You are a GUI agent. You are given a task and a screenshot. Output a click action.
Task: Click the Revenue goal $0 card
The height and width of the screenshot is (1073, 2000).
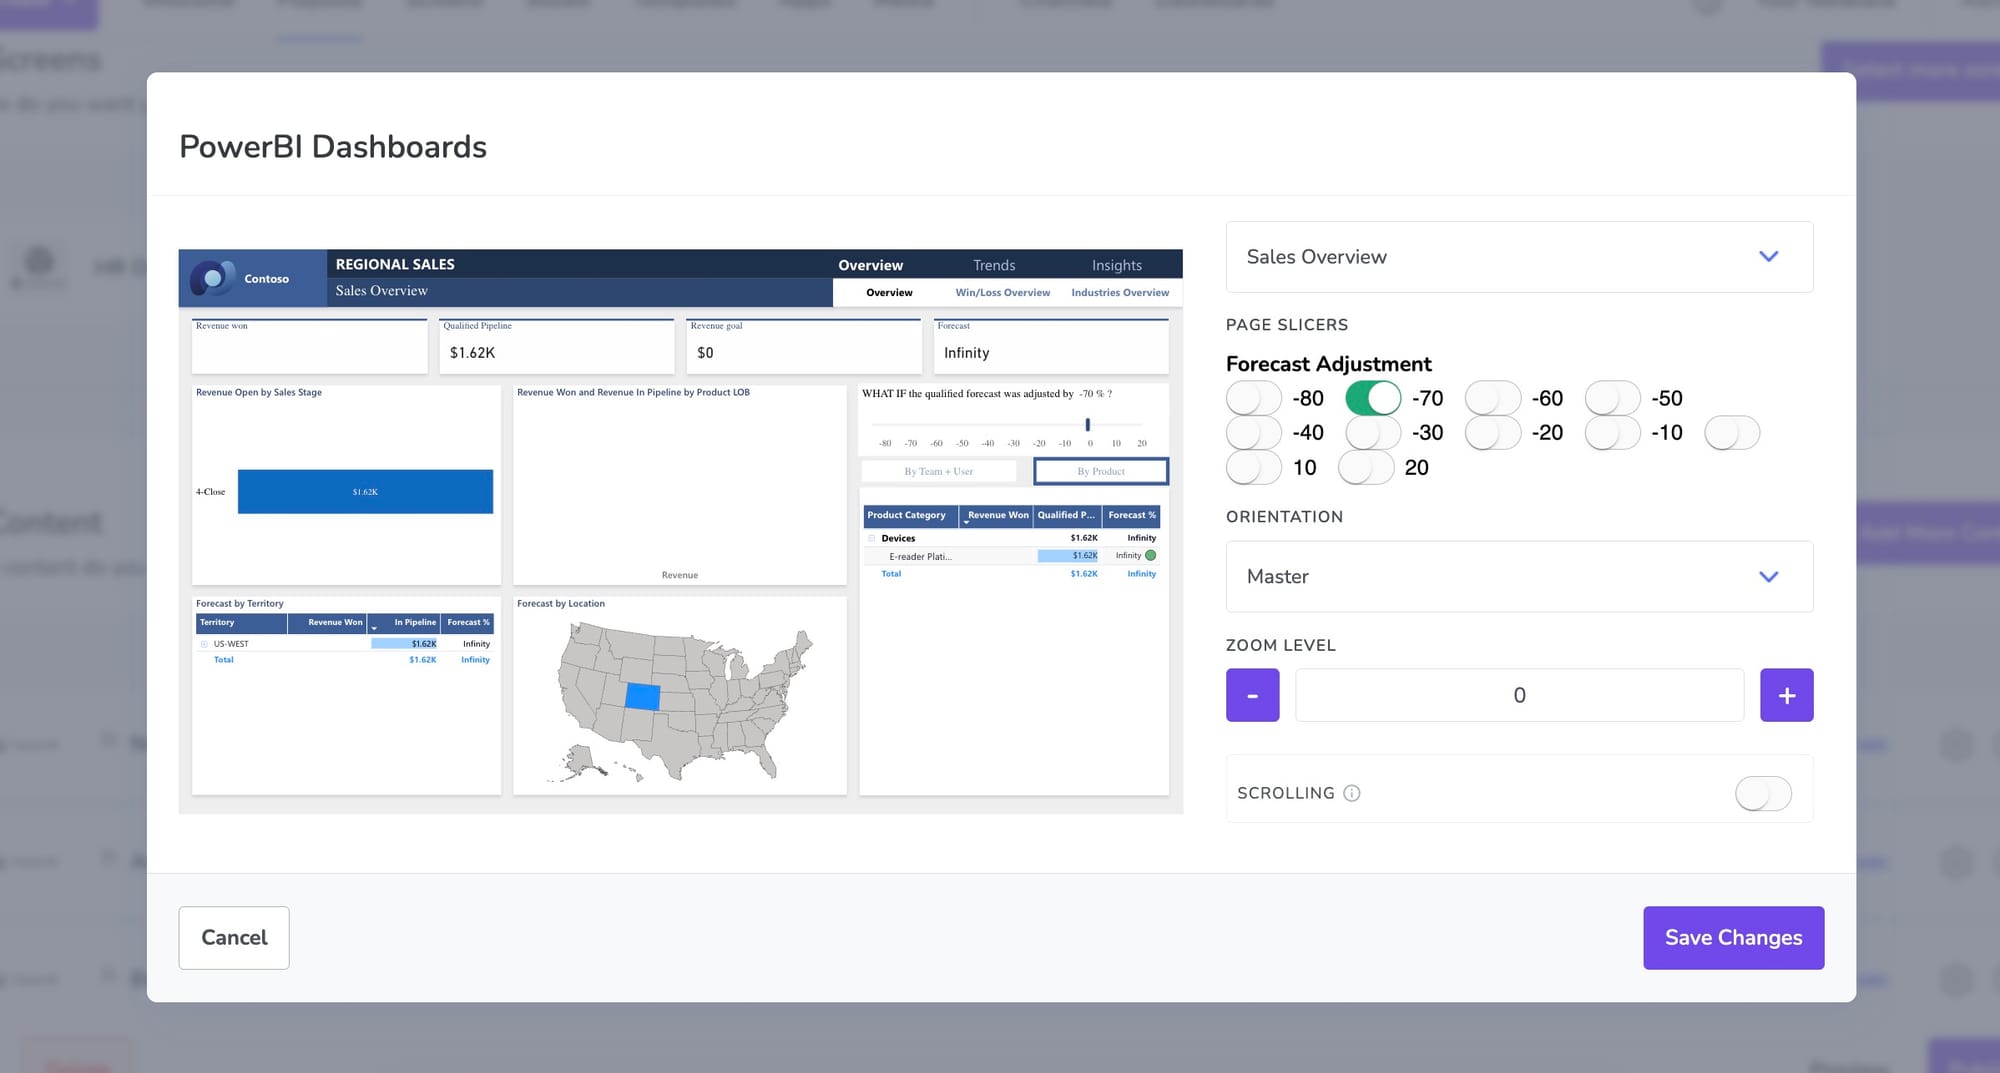[804, 347]
